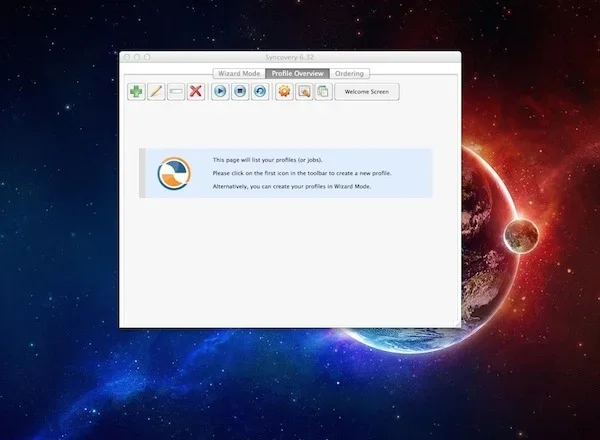Zoom the Syncovery window
Screen dimensions: 600x440
click(x=147, y=57)
